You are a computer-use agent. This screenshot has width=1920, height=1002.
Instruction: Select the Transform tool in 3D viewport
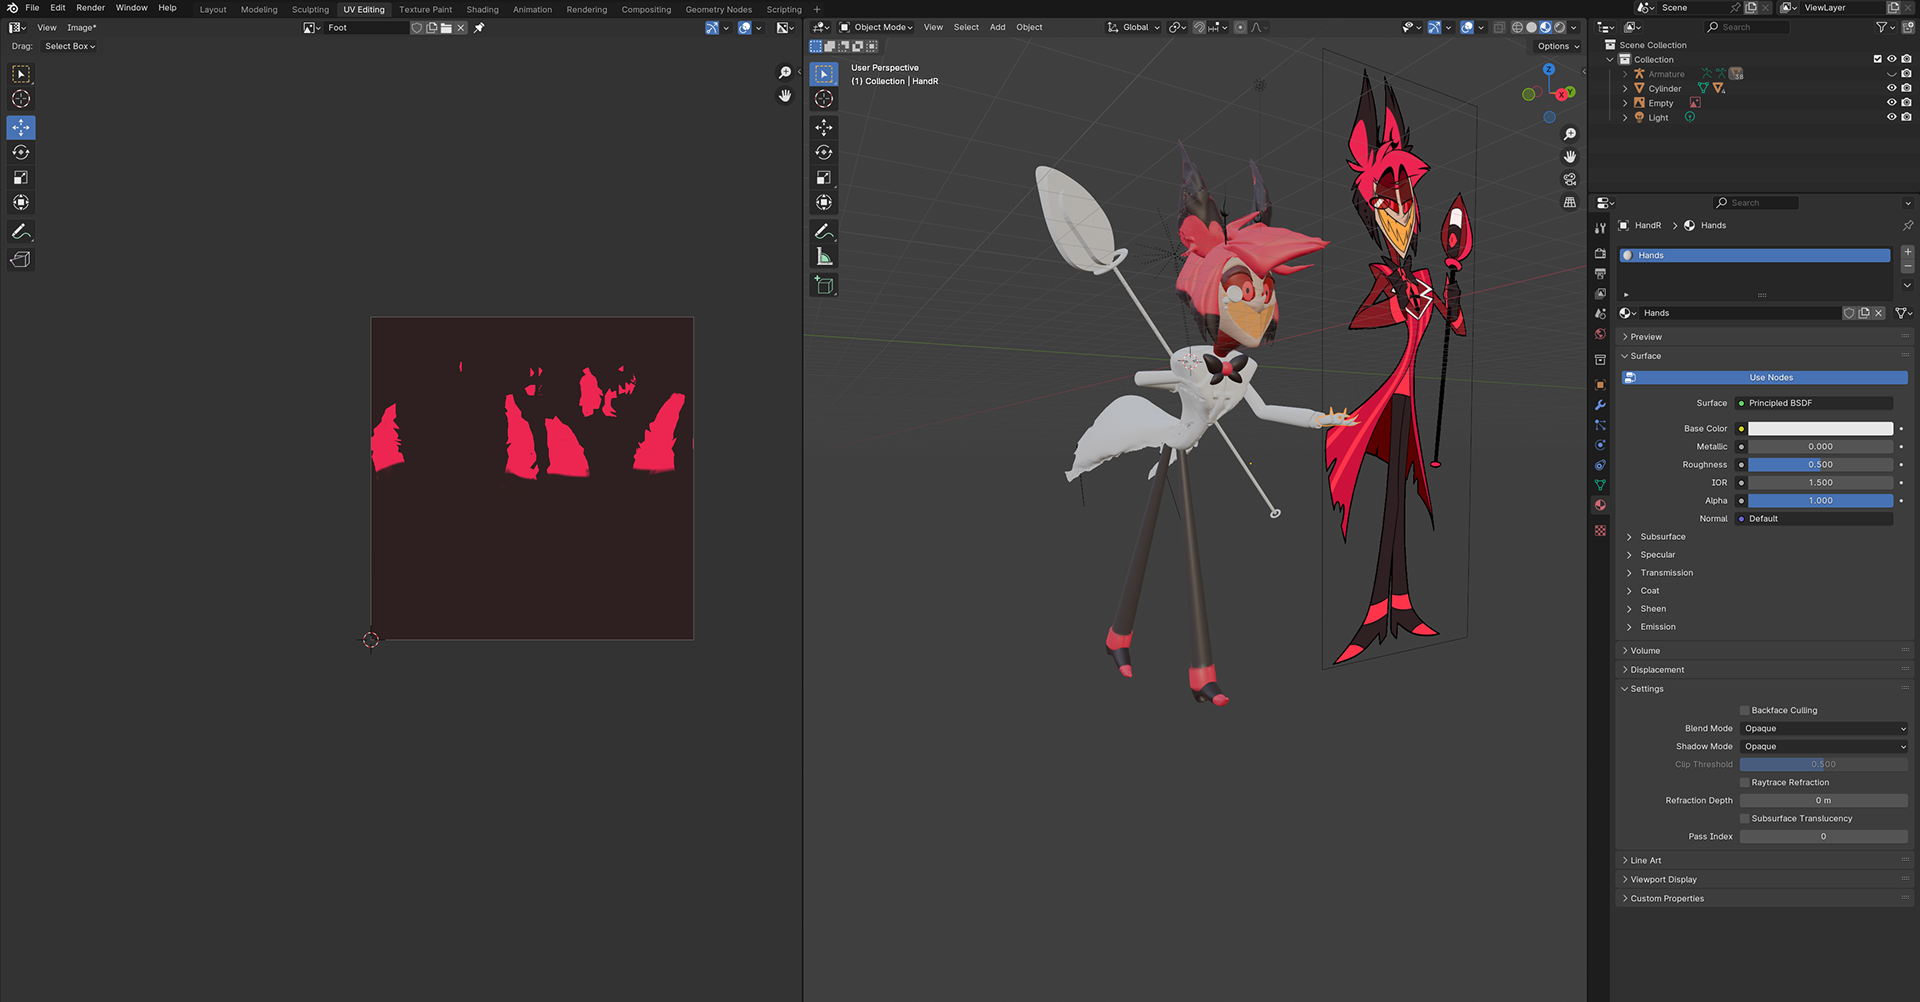pyautogui.click(x=824, y=202)
